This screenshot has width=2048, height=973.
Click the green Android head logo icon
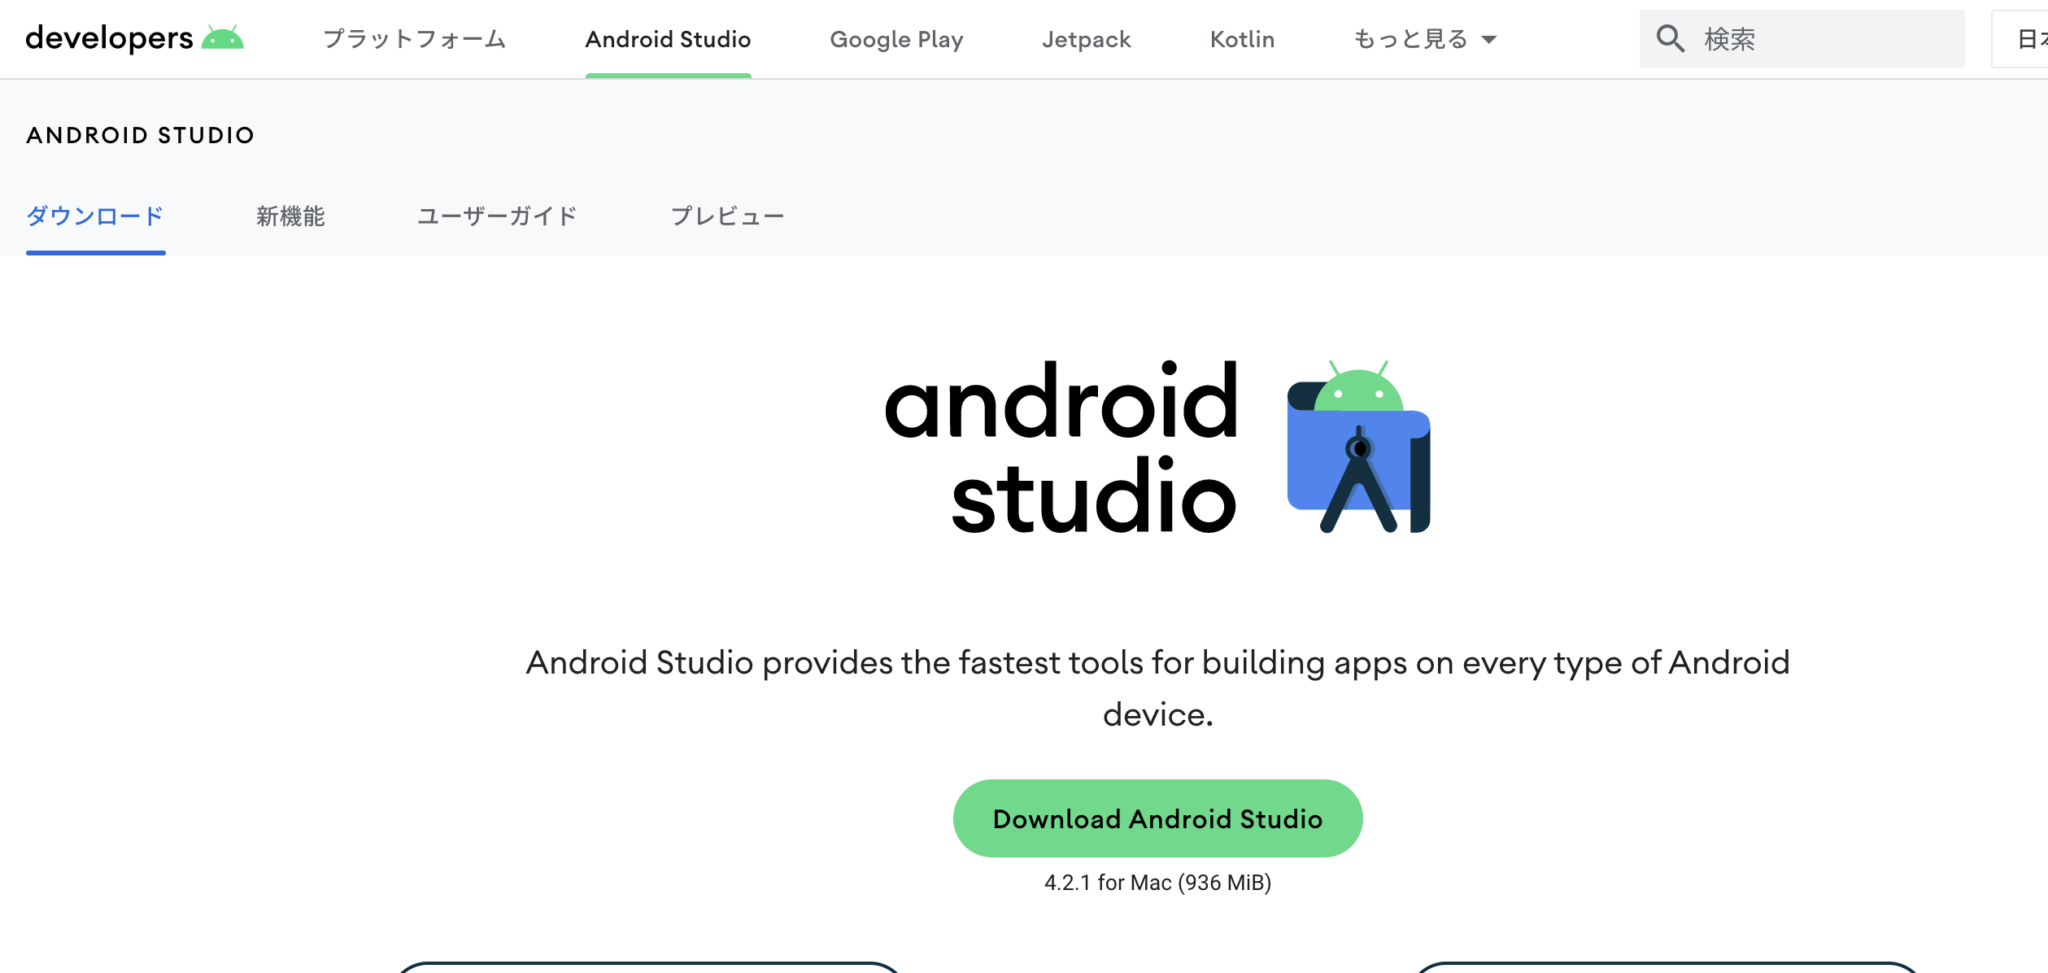(222, 38)
